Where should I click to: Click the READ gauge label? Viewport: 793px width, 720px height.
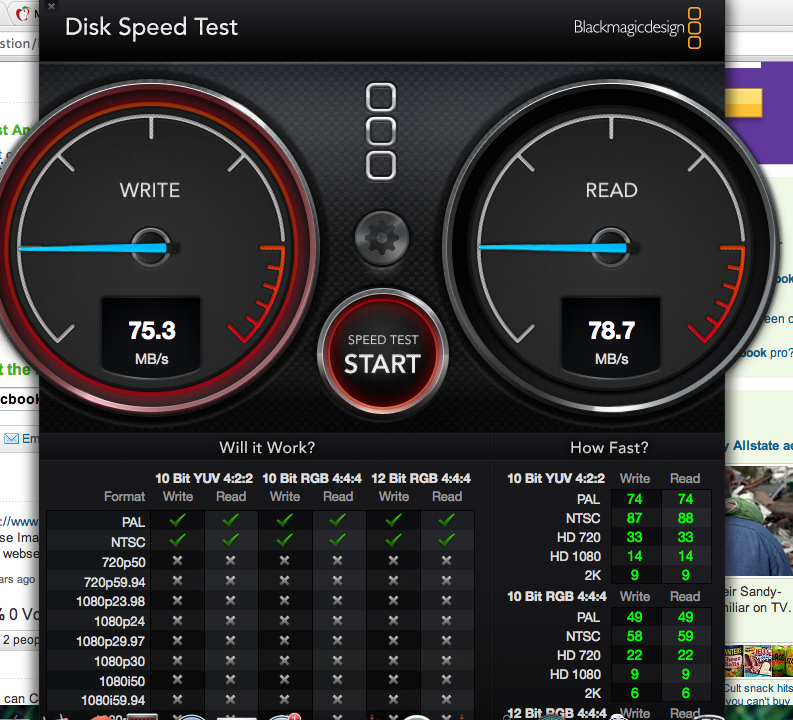point(611,190)
